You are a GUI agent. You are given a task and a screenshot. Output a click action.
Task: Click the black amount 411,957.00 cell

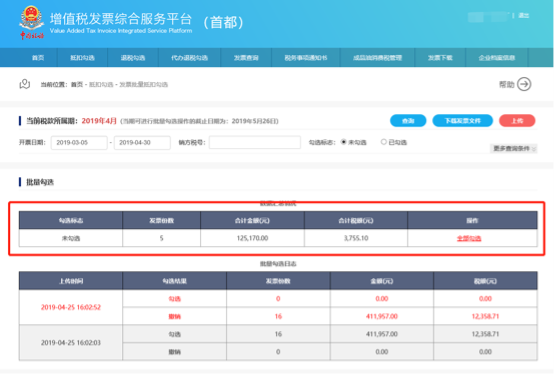(382, 334)
